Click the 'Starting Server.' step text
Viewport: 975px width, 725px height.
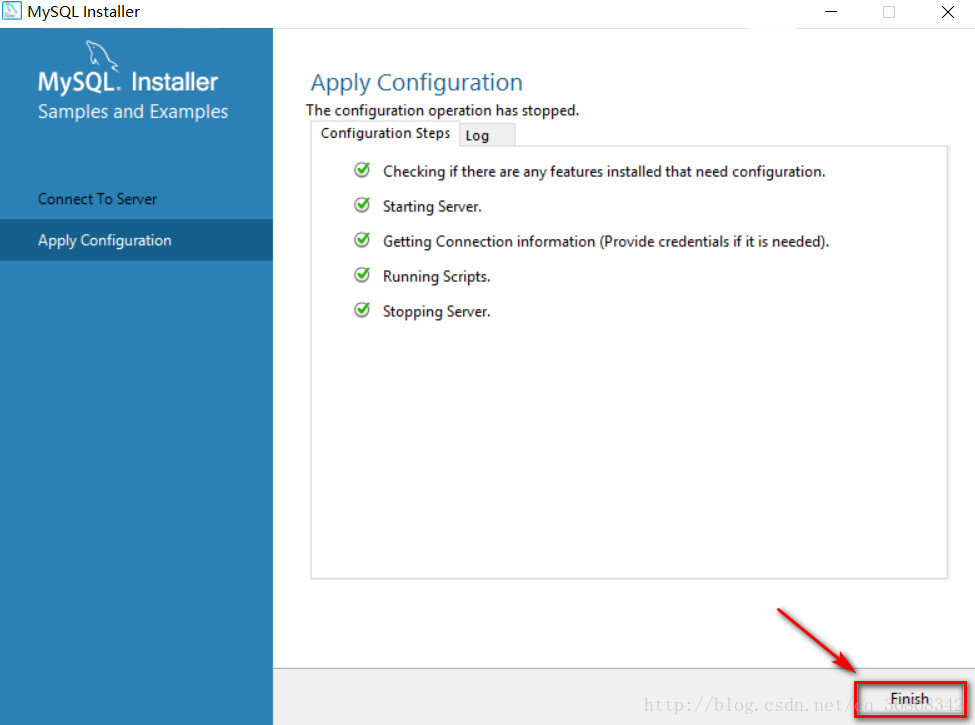(x=432, y=206)
